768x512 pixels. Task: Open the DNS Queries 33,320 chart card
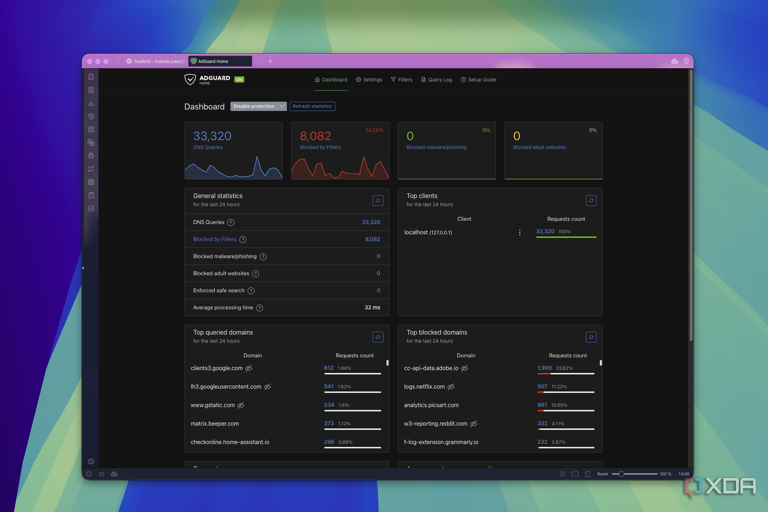(234, 151)
